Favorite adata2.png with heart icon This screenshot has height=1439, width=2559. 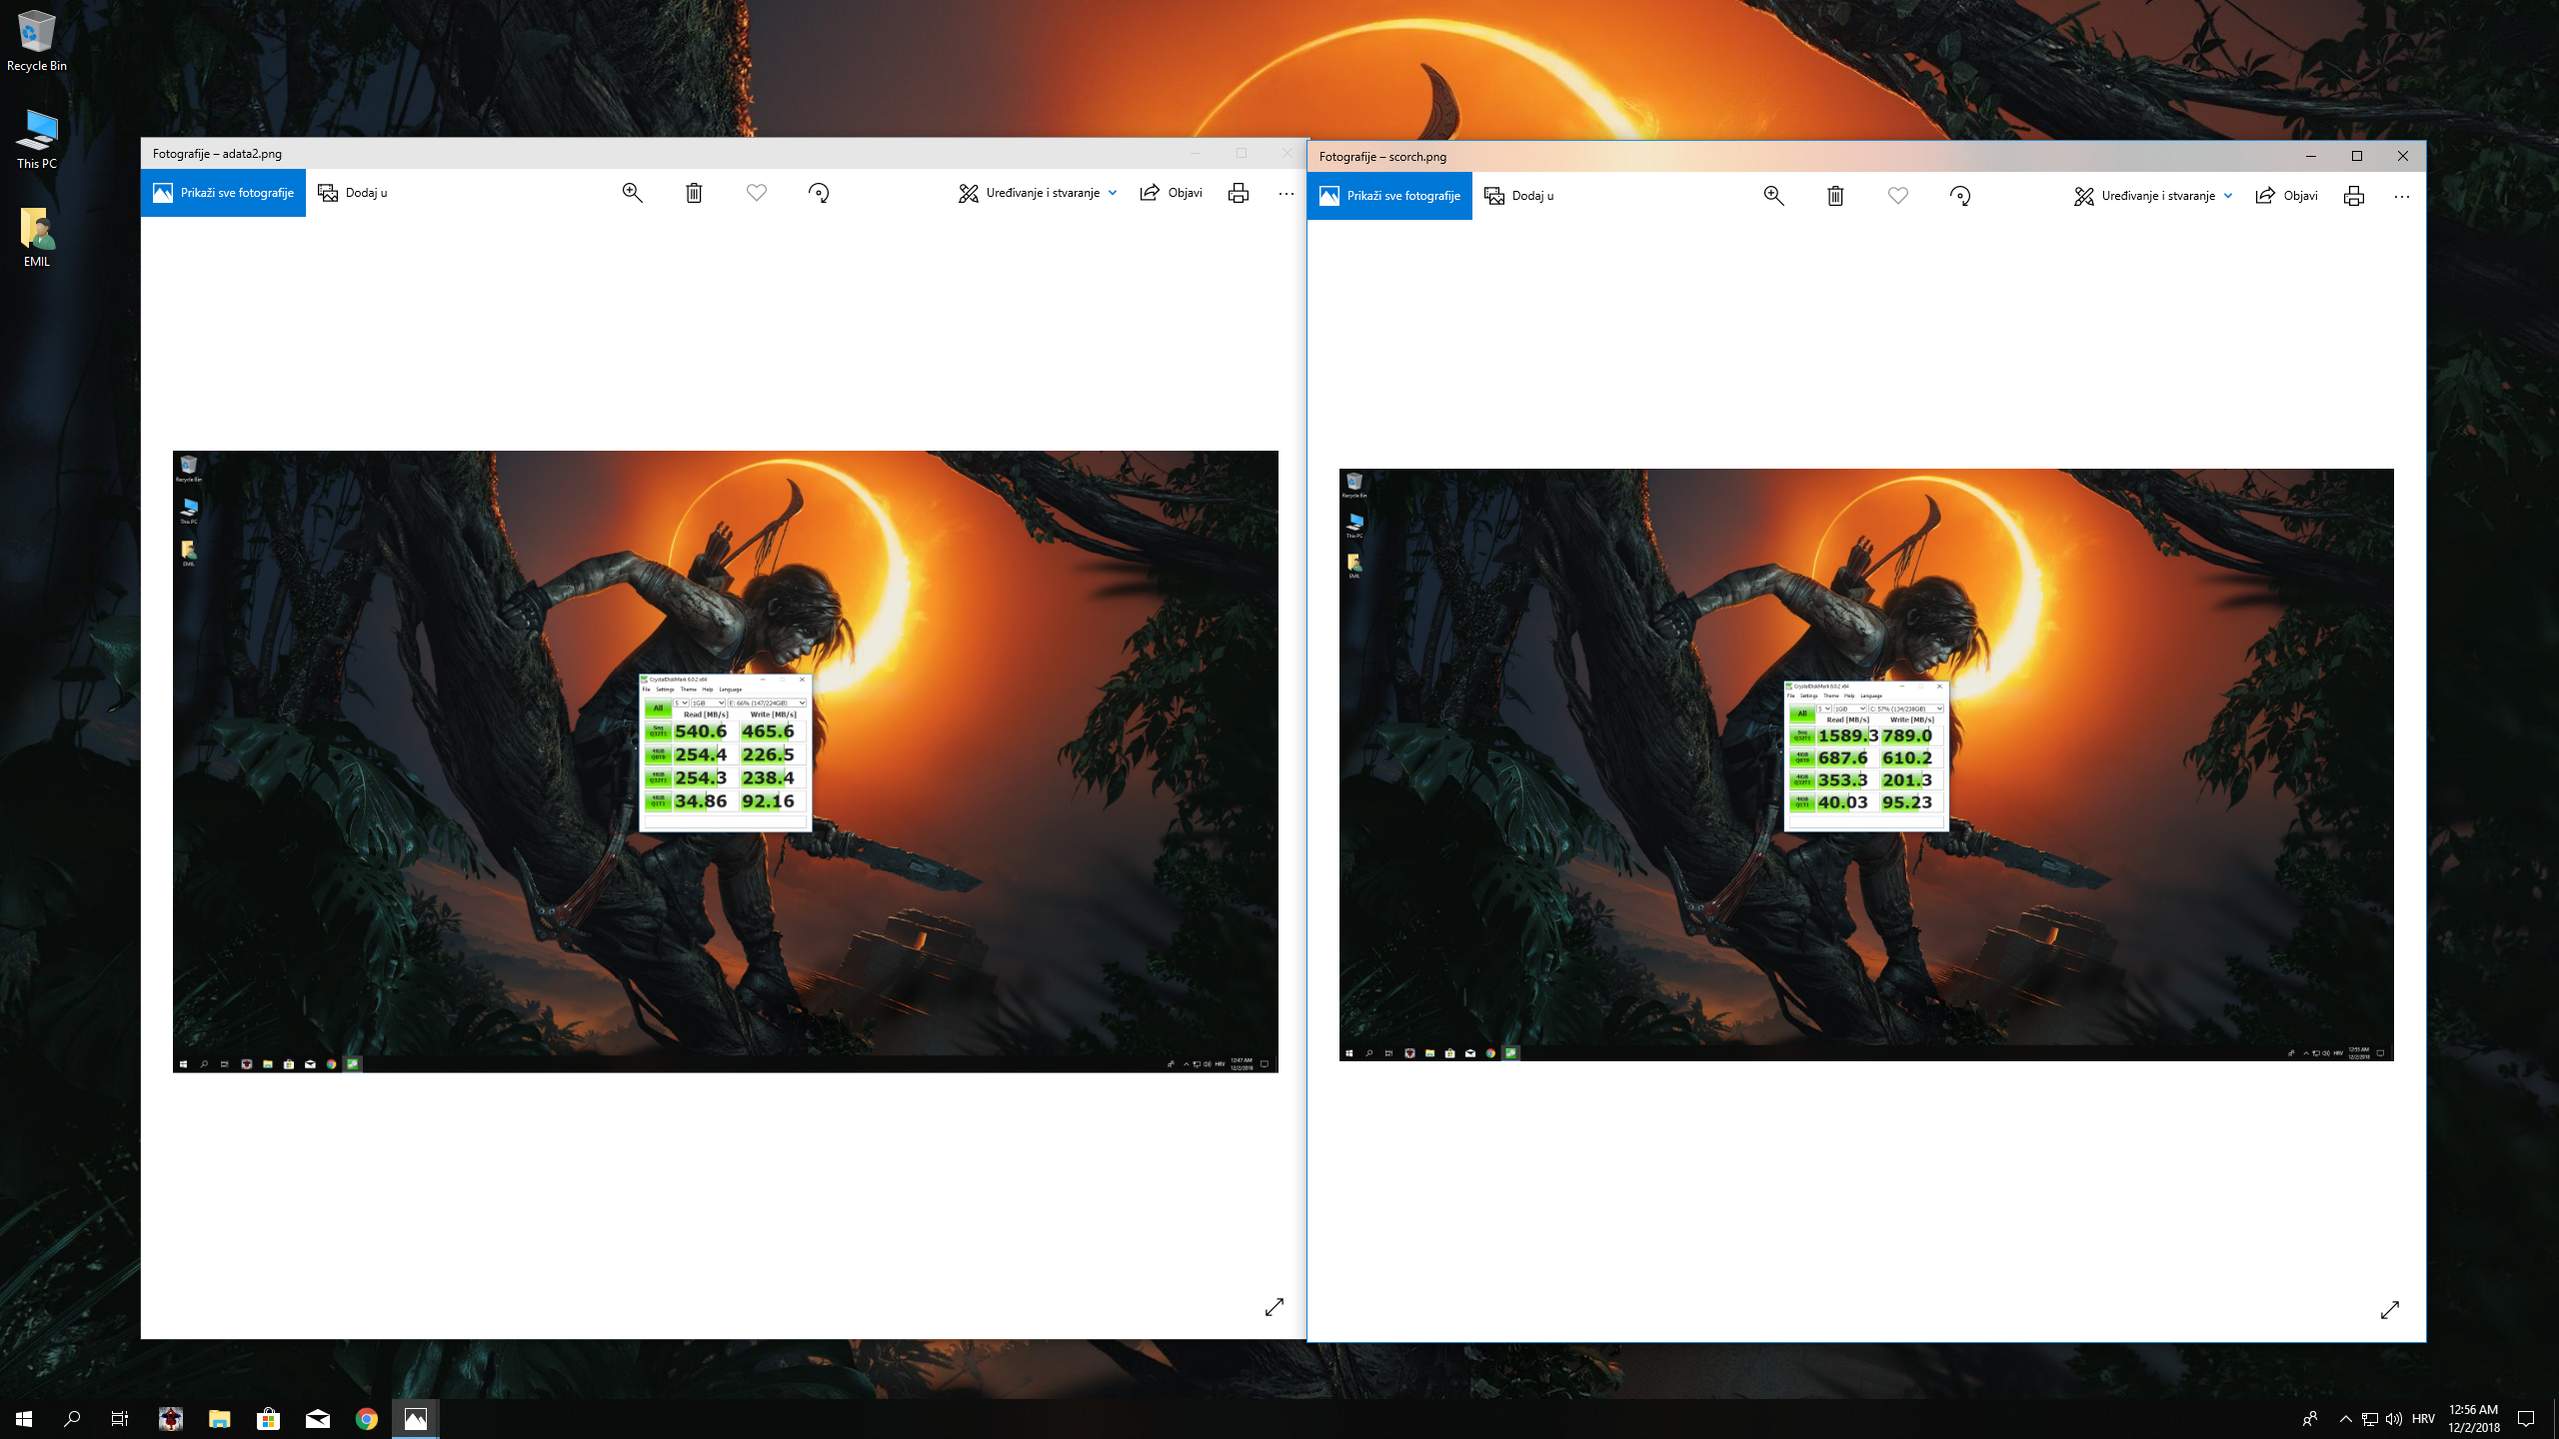[756, 193]
